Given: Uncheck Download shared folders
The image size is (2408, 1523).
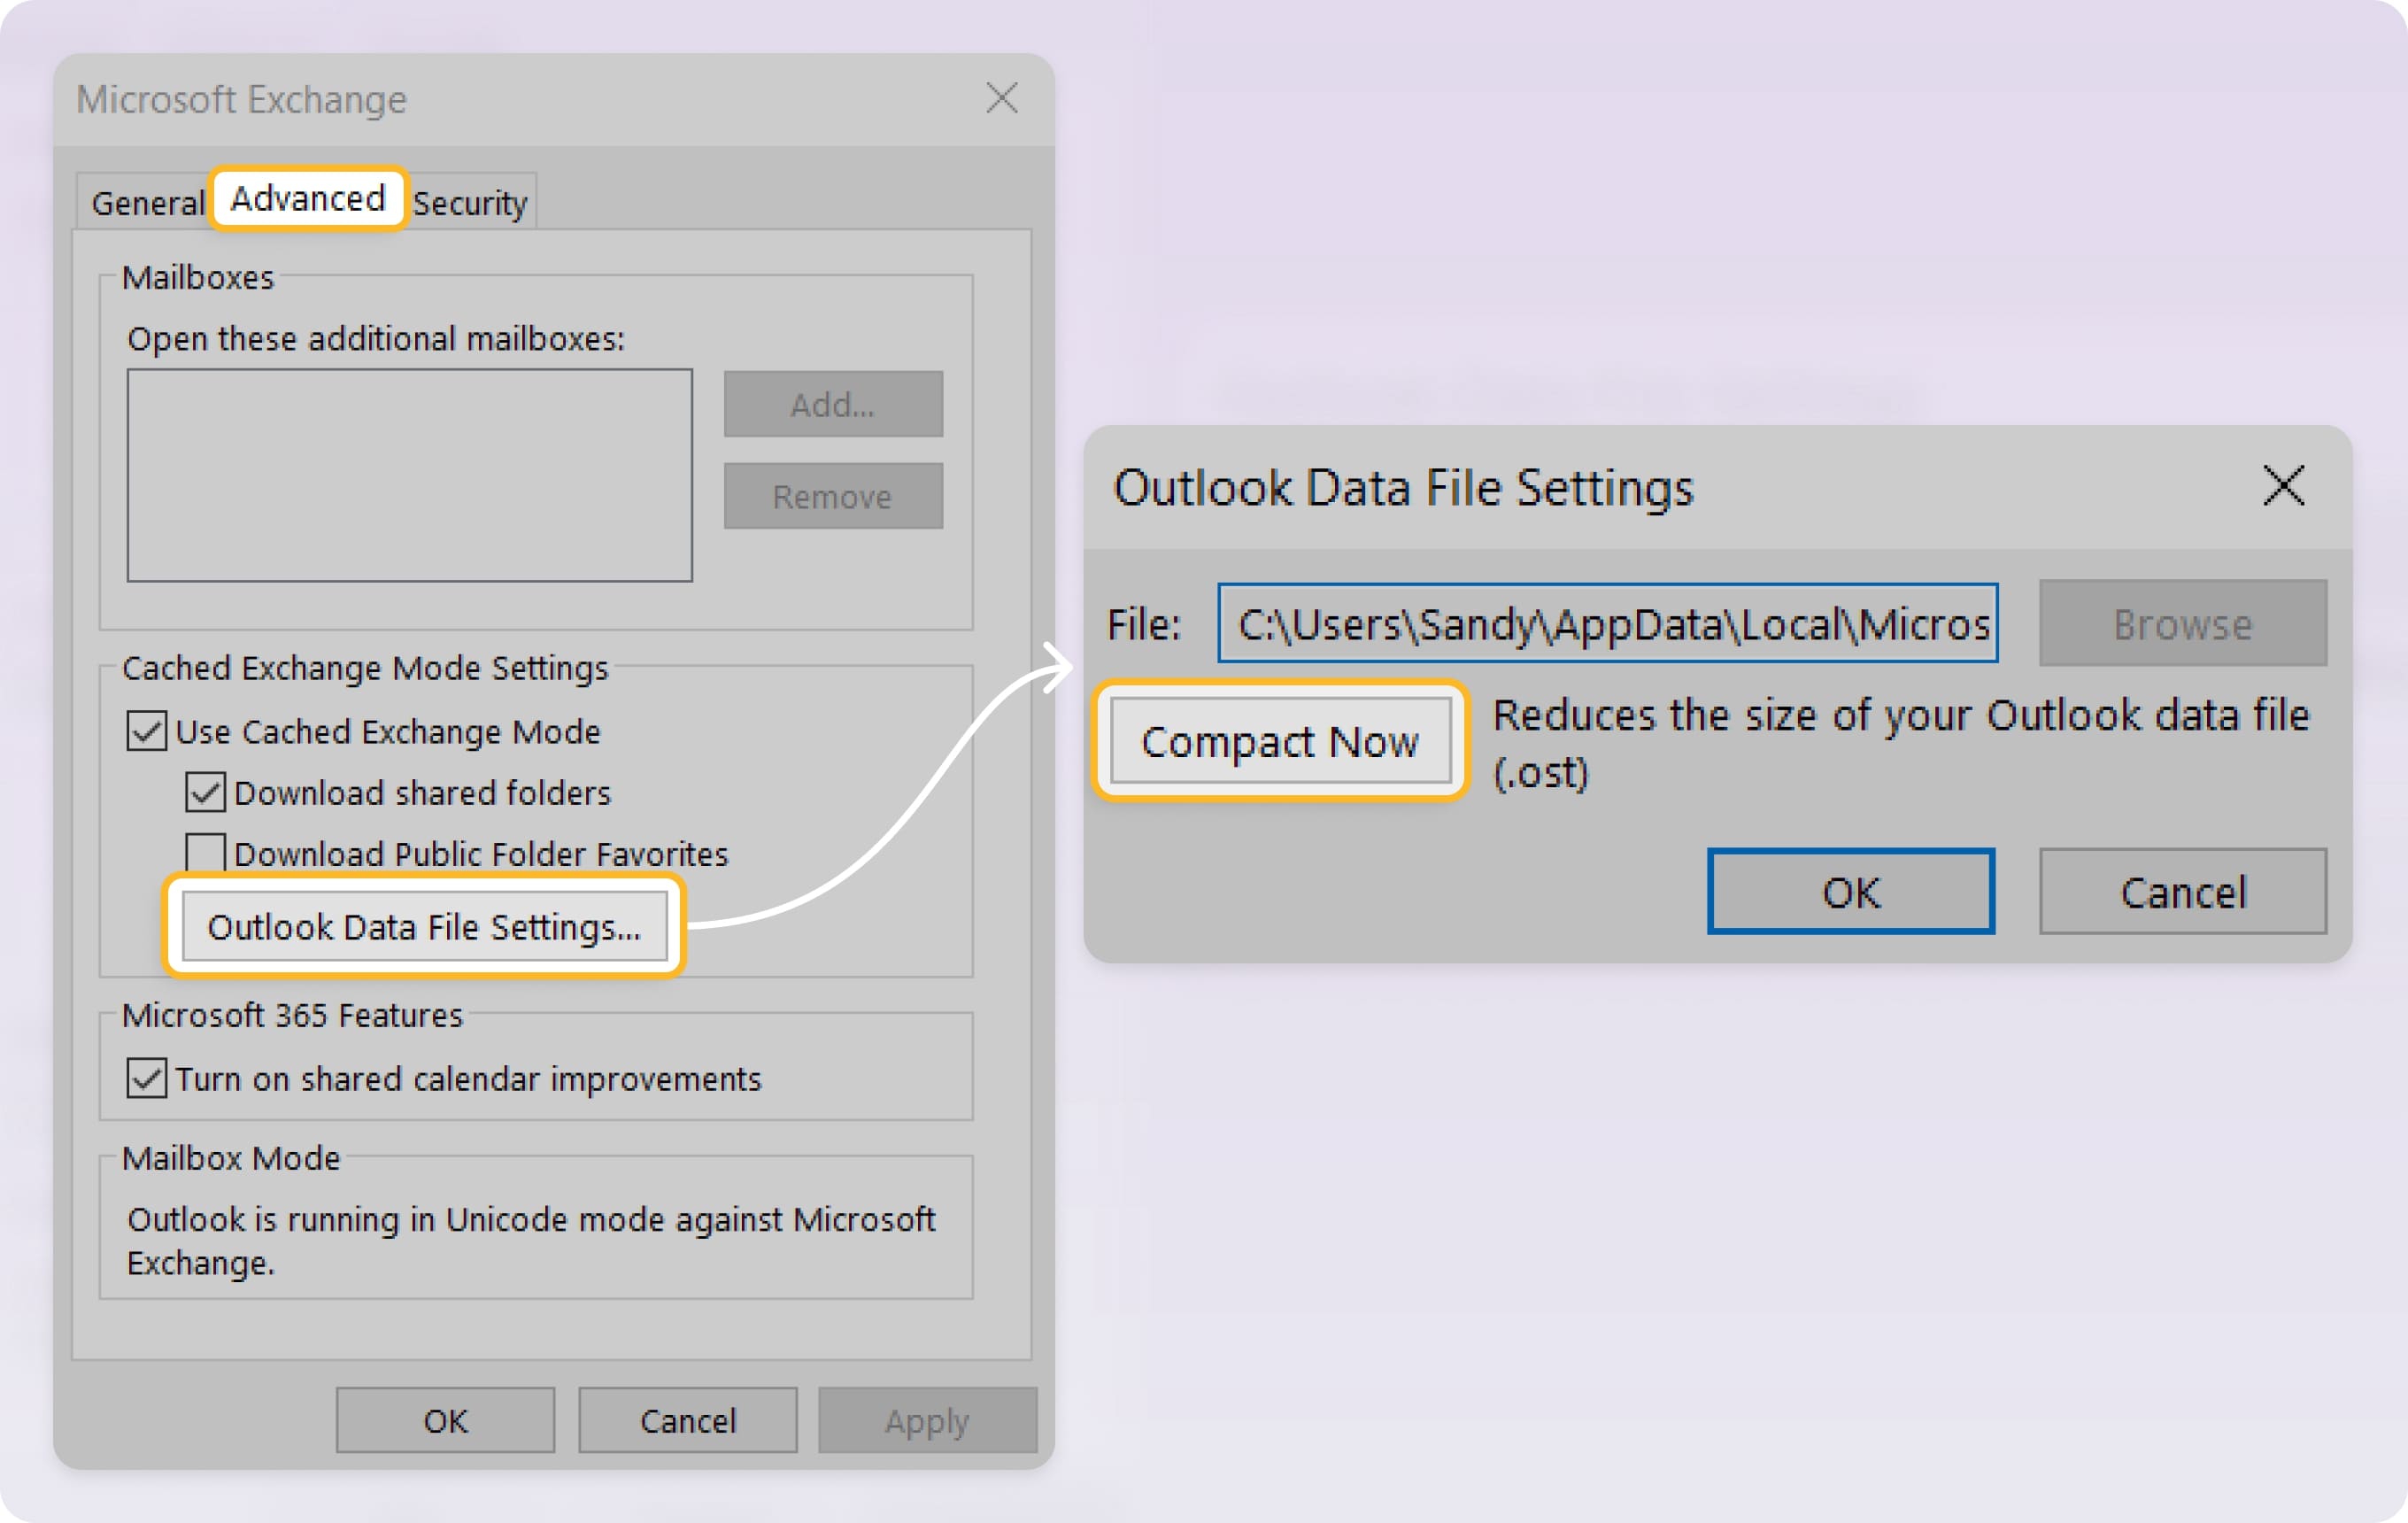Looking at the screenshot, I should coord(206,792).
